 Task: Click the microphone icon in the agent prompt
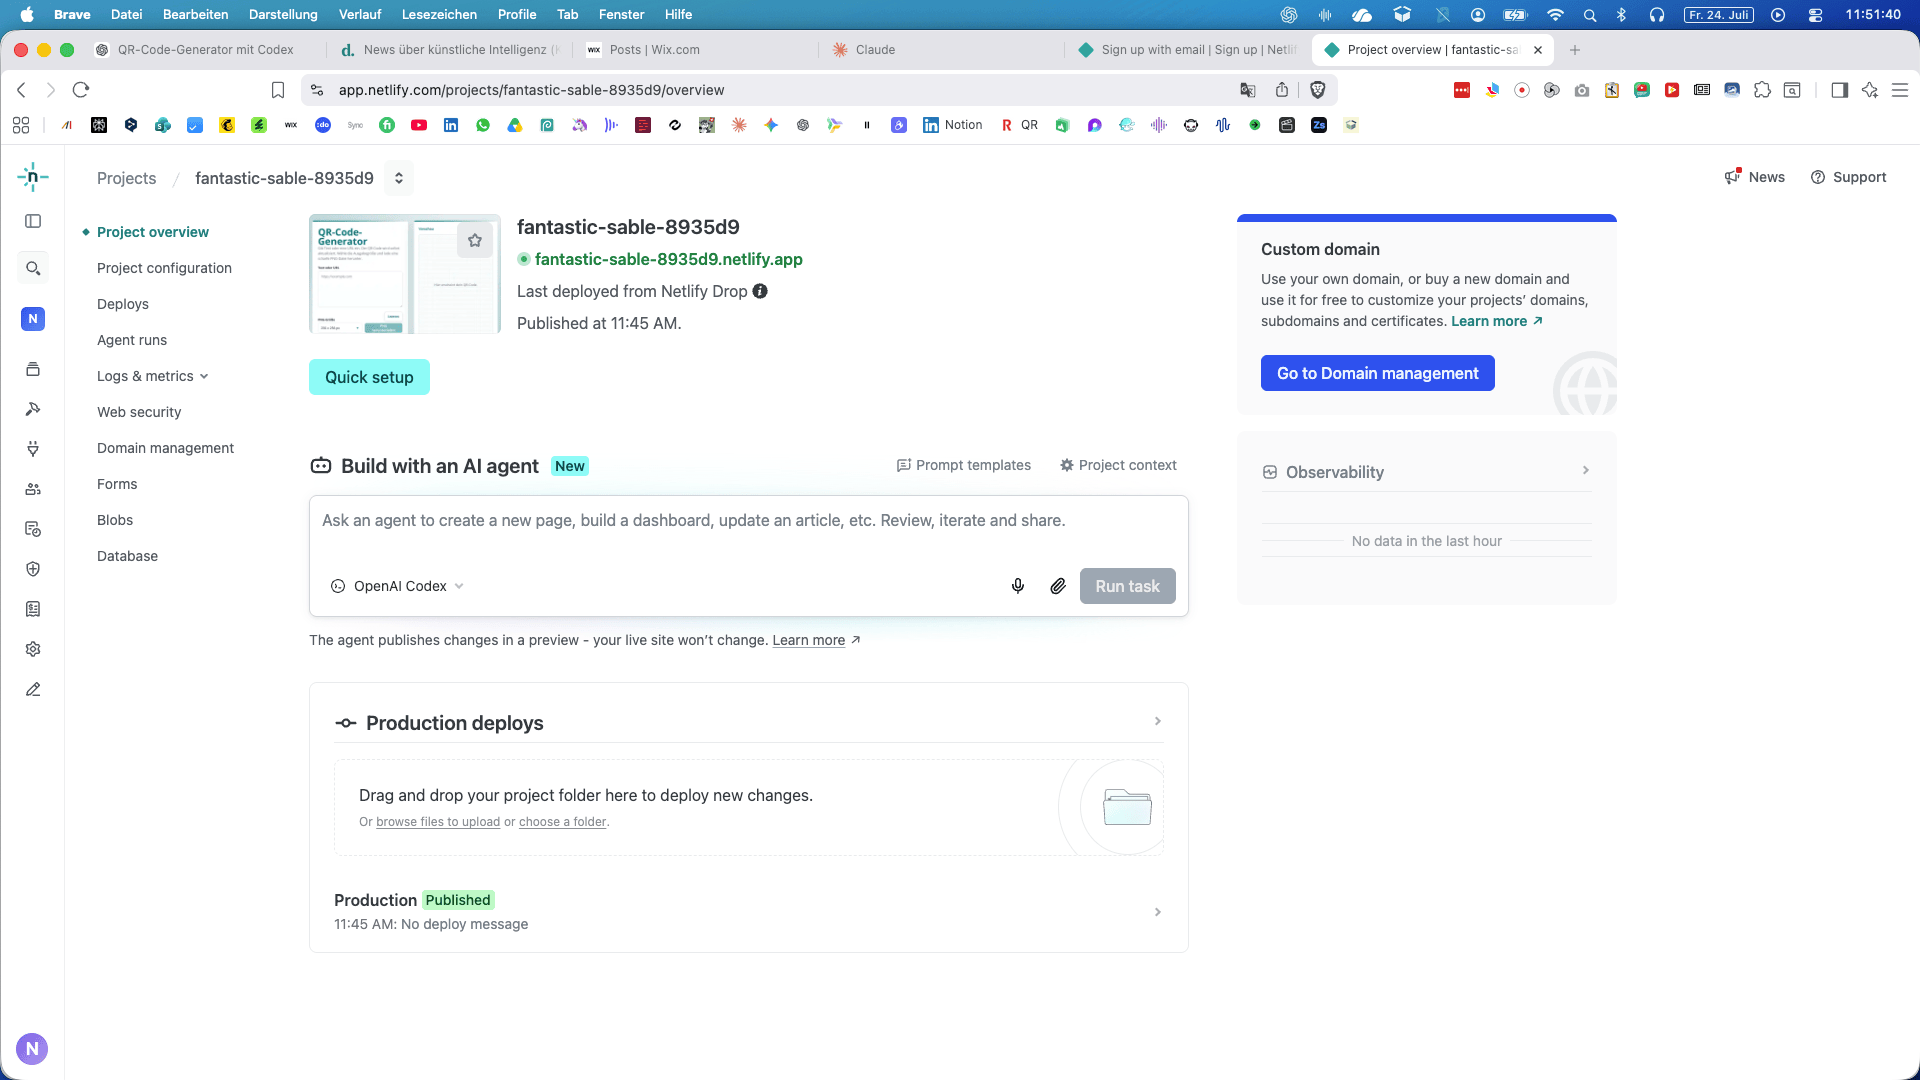coord(1018,586)
